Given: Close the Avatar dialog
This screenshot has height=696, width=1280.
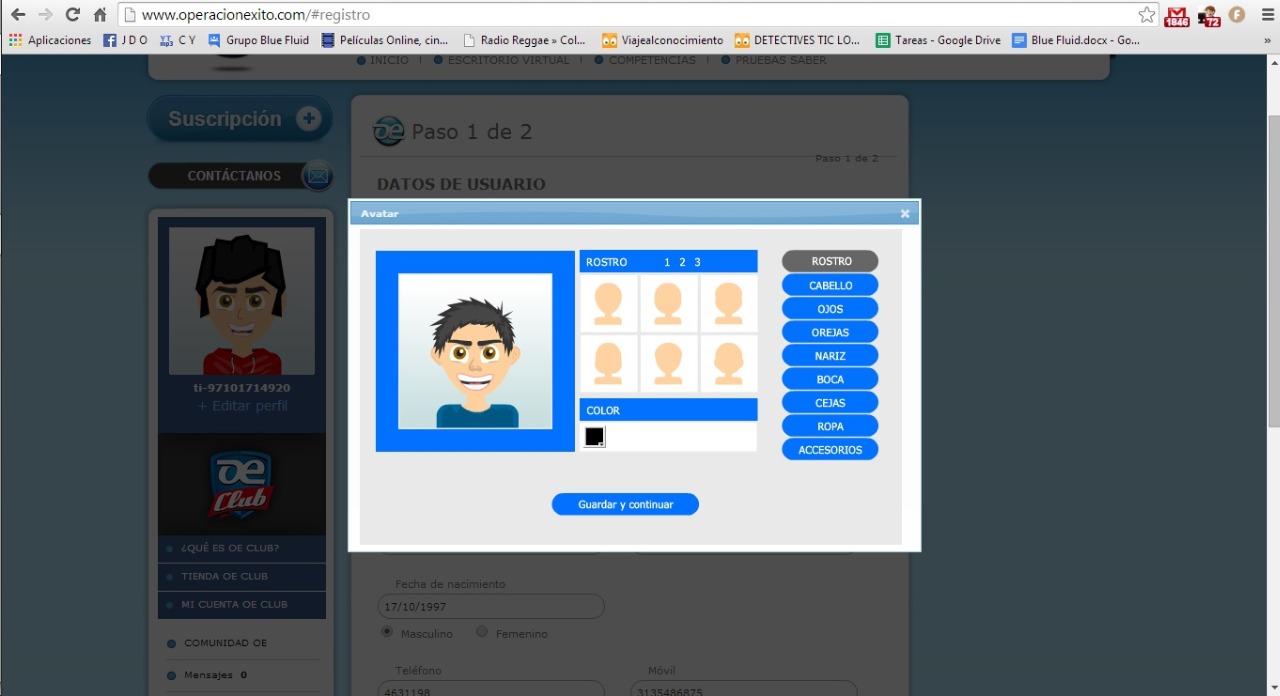Looking at the screenshot, I should (905, 214).
